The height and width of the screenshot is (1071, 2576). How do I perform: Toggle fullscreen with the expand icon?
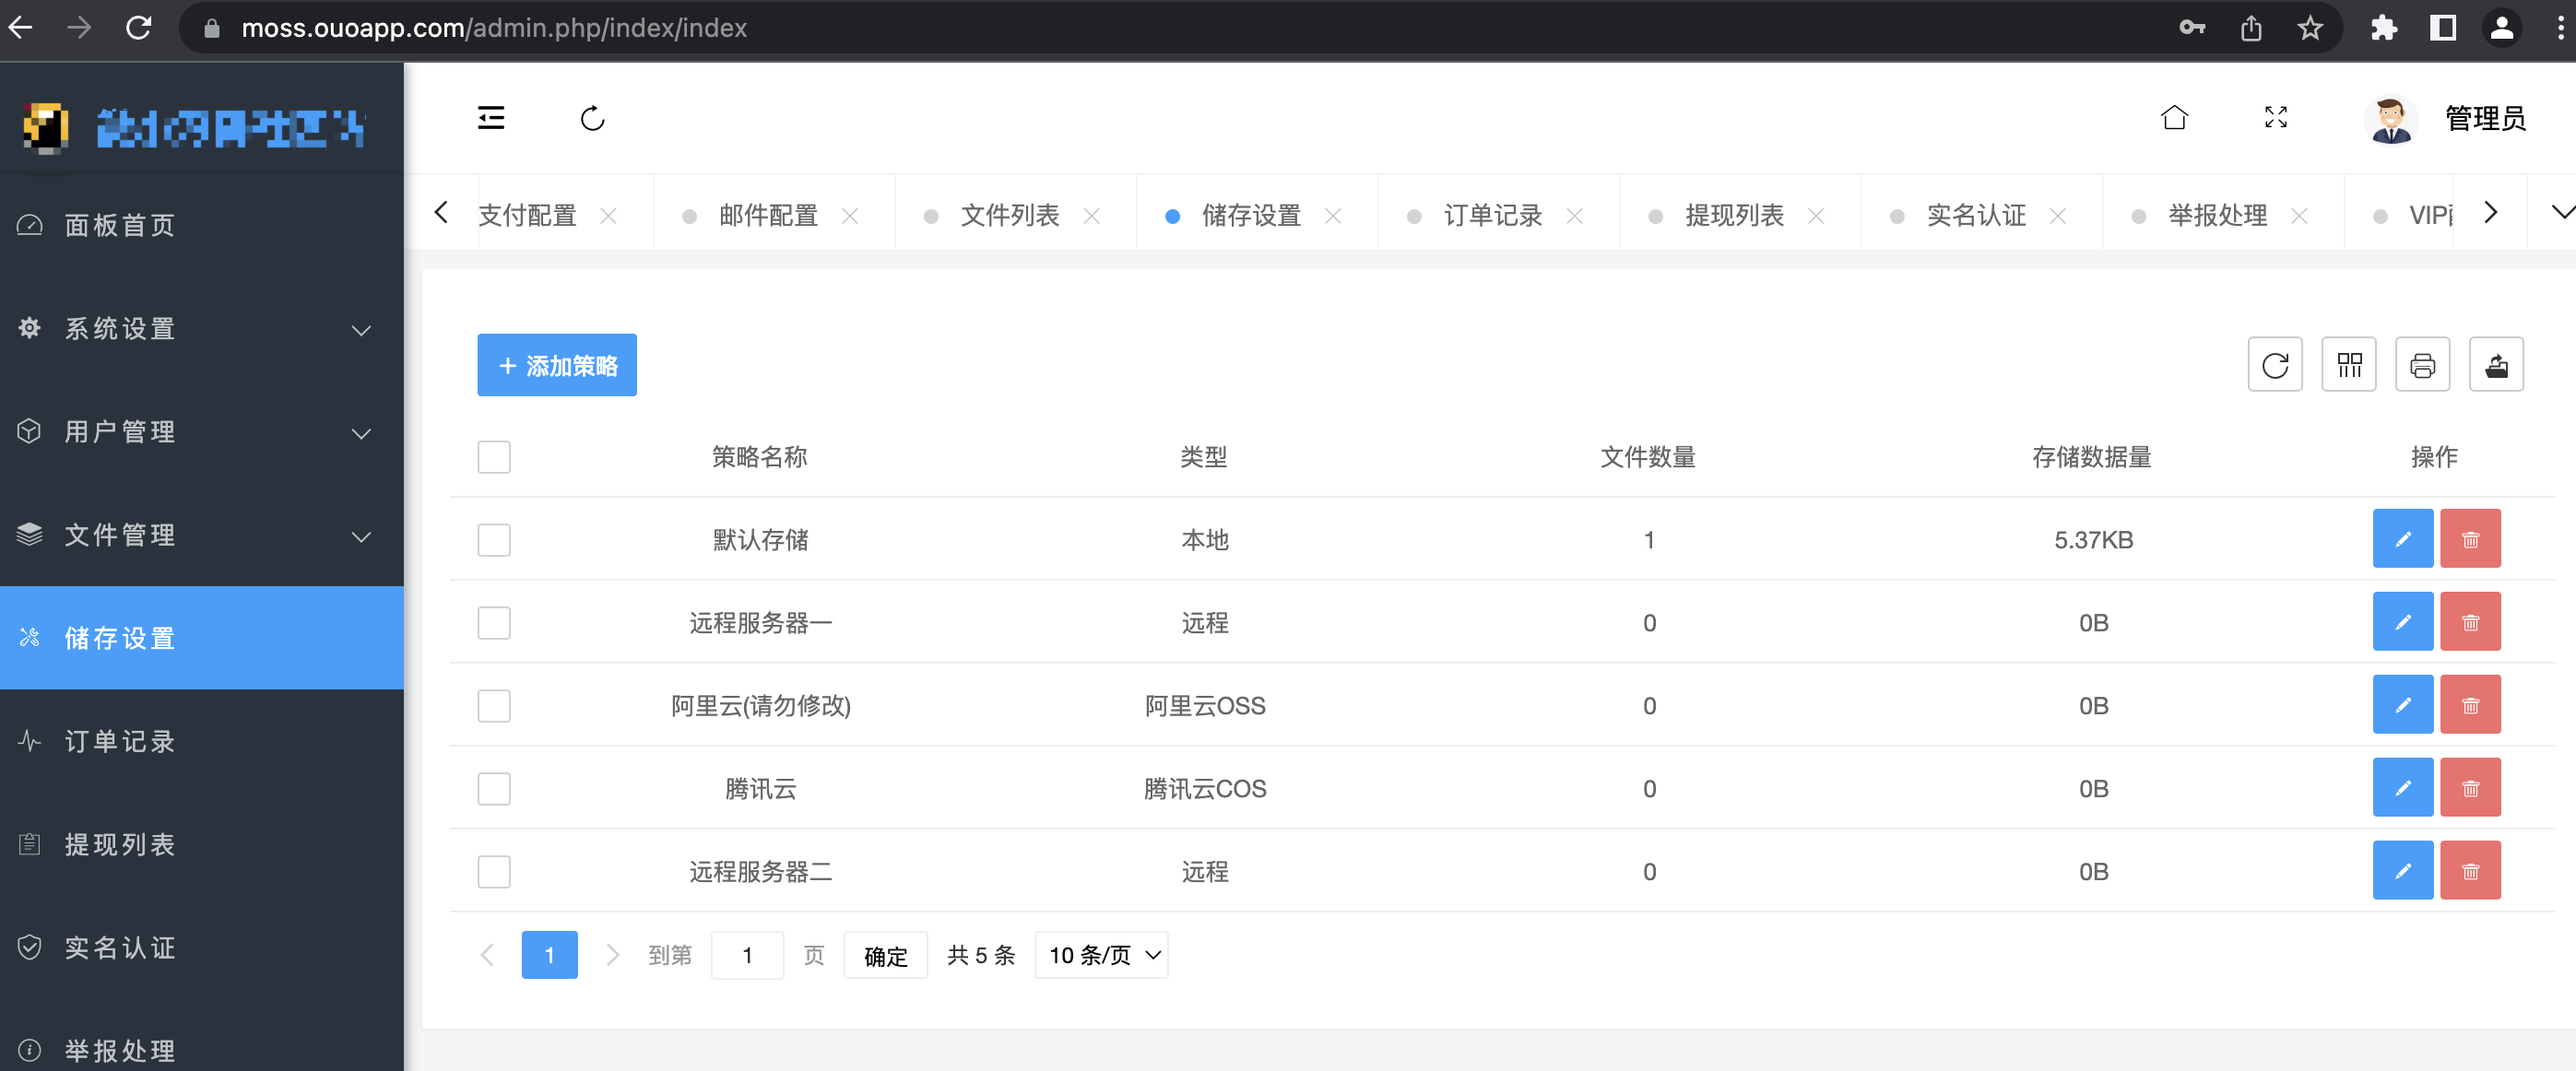2276,118
